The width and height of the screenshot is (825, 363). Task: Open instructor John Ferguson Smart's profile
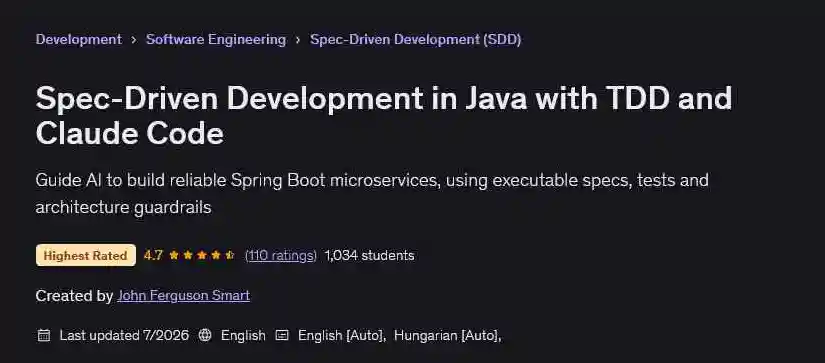pos(184,296)
